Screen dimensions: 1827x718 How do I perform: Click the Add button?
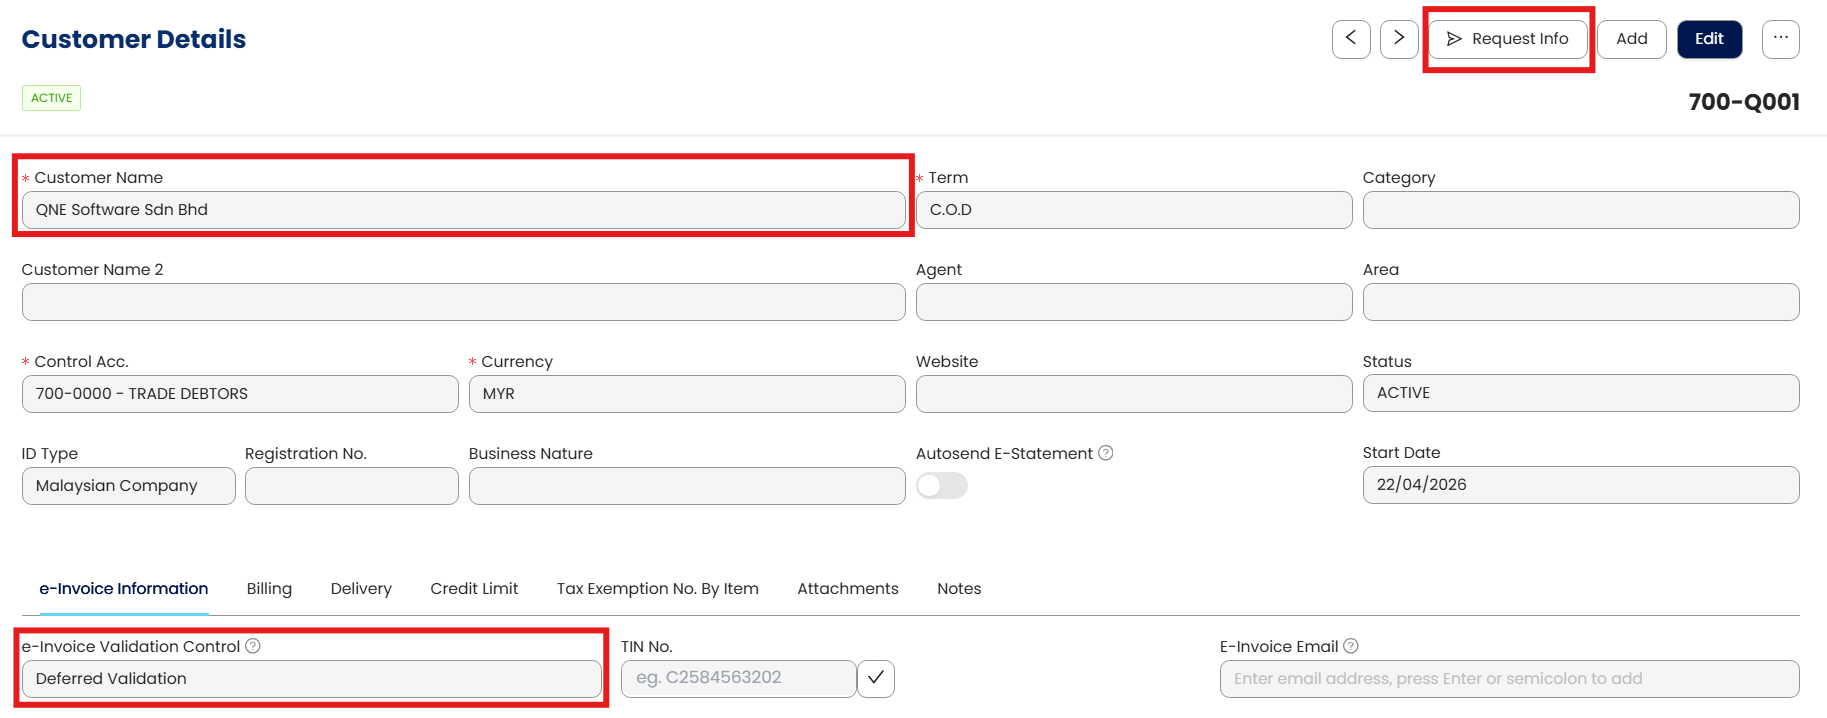click(x=1631, y=39)
